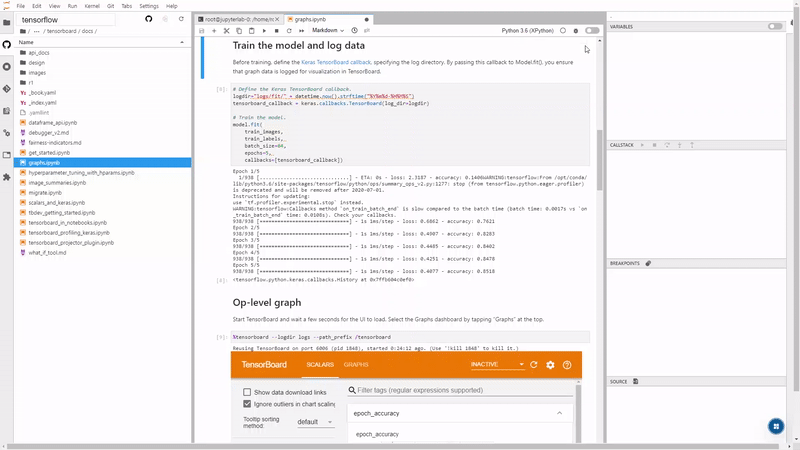The width and height of the screenshot is (800, 450).
Task: Insert a cell below with plus
Action: click(x=214, y=31)
